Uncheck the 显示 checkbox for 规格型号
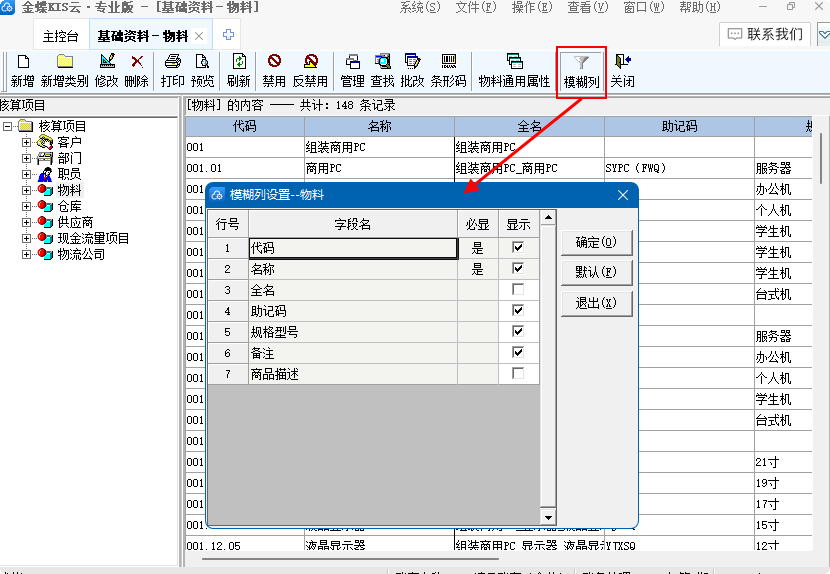830x574 pixels. coord(518,331)
